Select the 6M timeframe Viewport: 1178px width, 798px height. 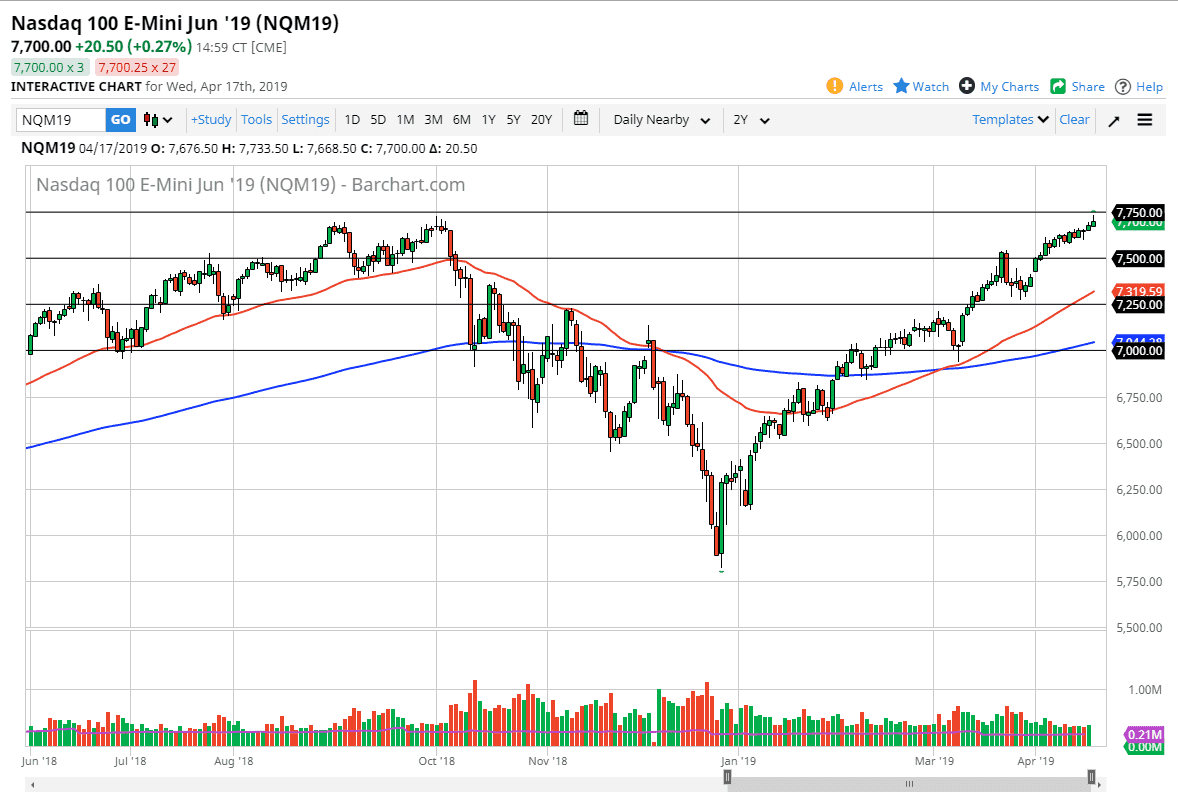pos(461,119)
